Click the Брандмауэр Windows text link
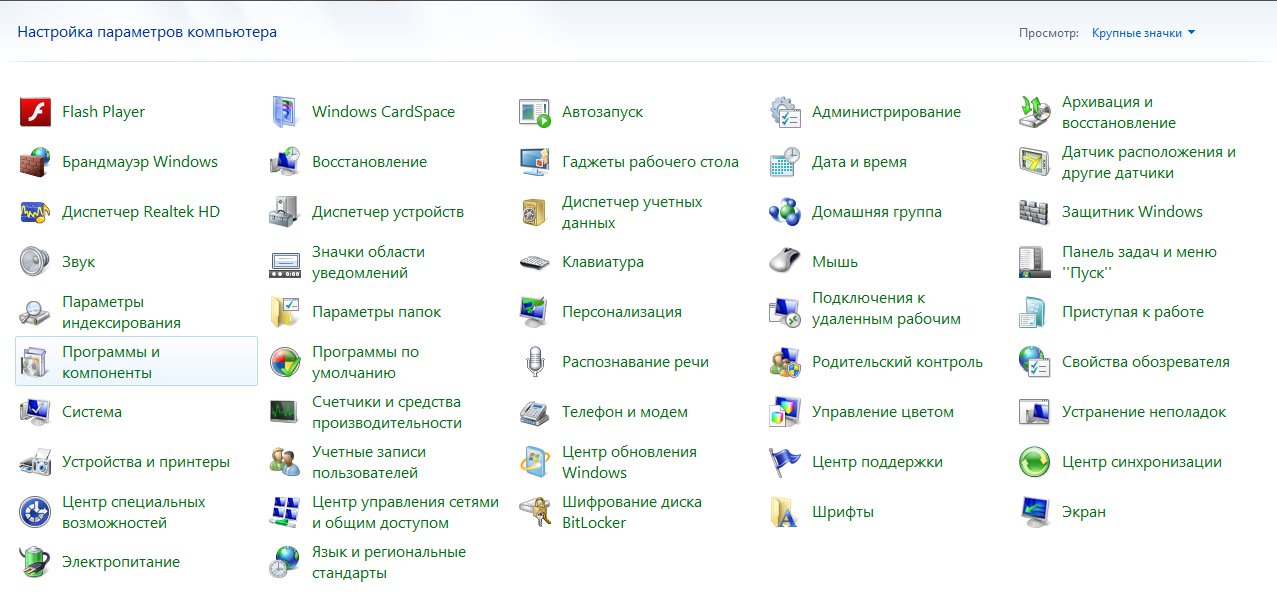 pyautogui.click(x=140, y=162)
